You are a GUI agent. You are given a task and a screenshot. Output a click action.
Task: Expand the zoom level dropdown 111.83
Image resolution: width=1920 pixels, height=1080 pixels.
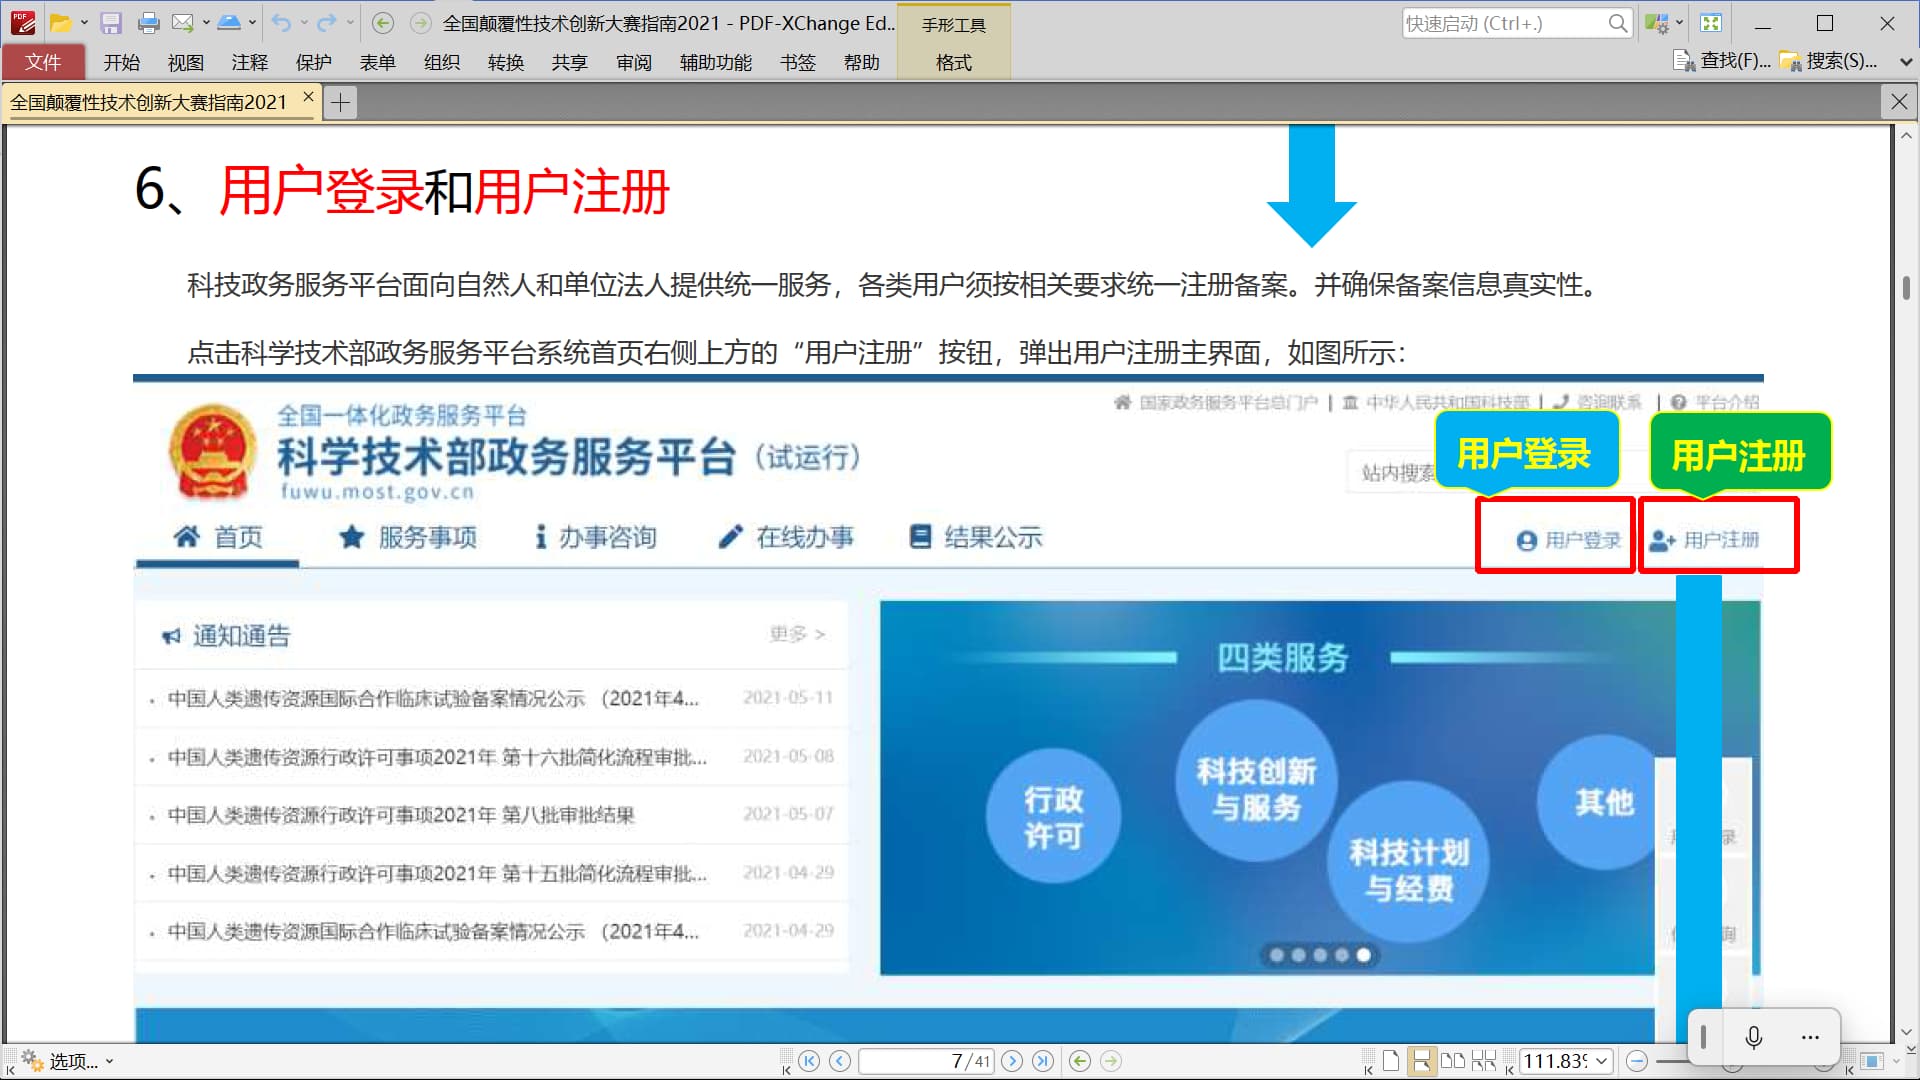[1601, 1061]
